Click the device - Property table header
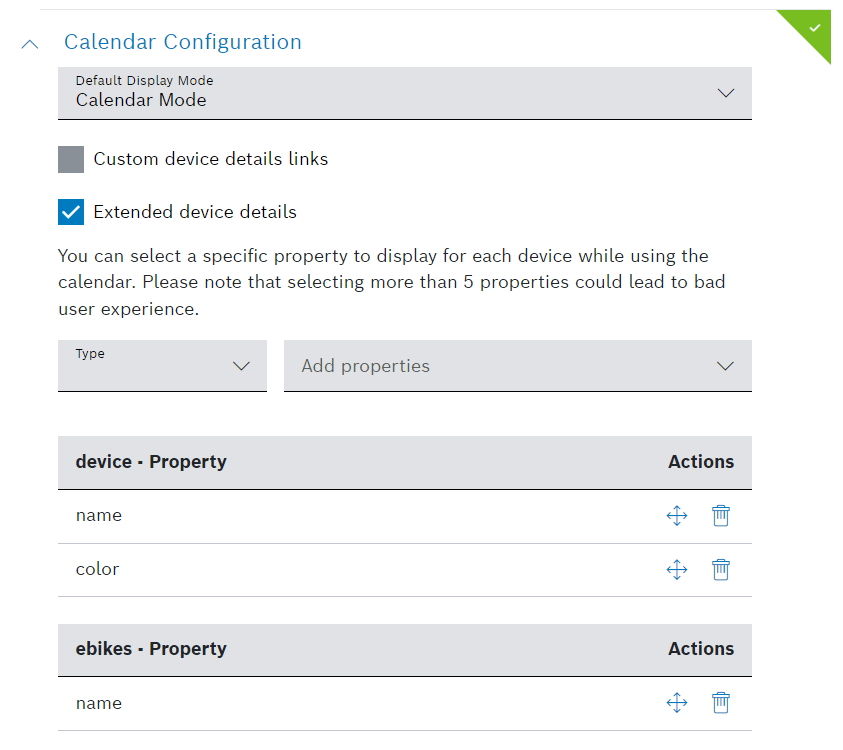This screenshot has height=750, width=843. [151, 462]
